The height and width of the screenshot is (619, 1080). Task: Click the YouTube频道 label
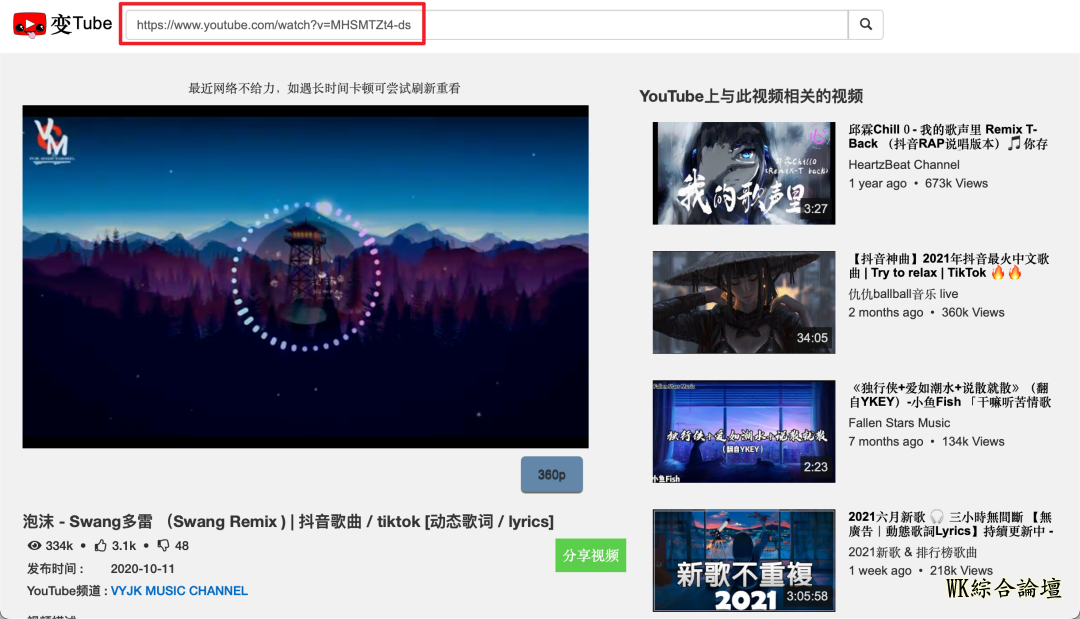click(x=68, y=591)
